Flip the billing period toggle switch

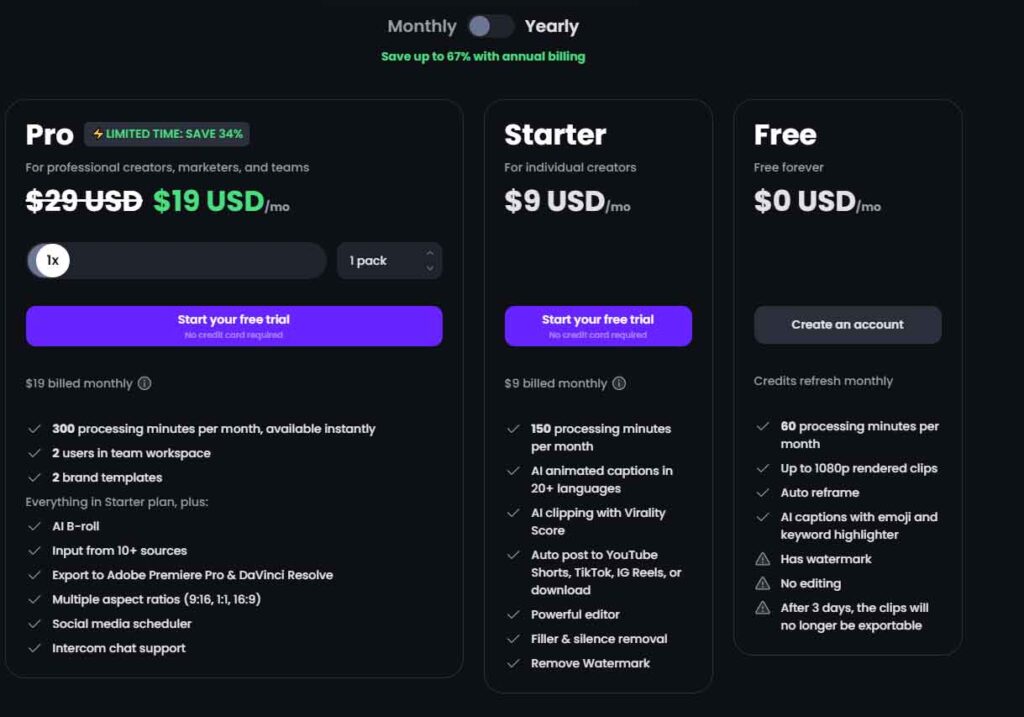point(490,27)
